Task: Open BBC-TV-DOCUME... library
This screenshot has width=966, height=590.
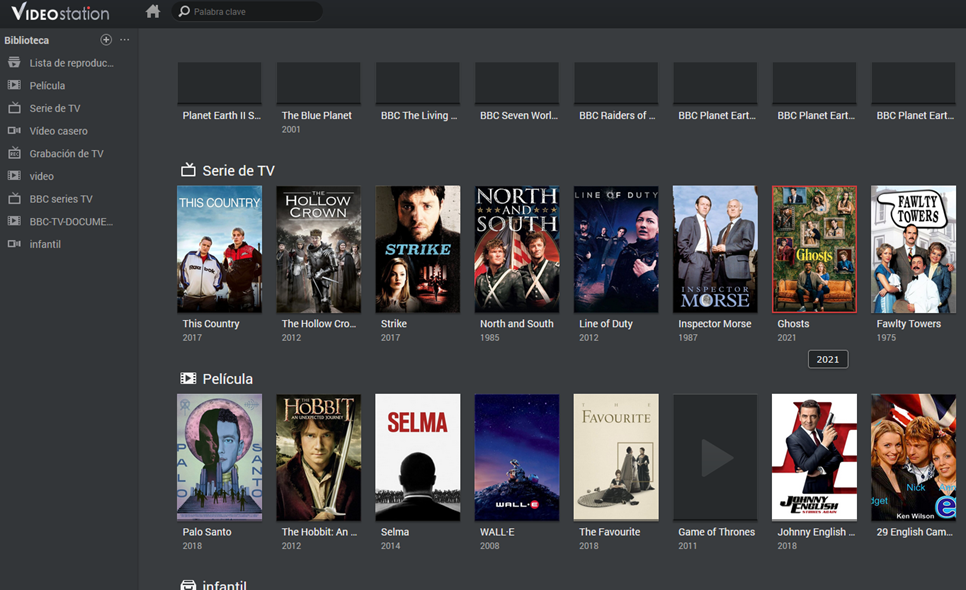Action: click(x=69, y=221)
